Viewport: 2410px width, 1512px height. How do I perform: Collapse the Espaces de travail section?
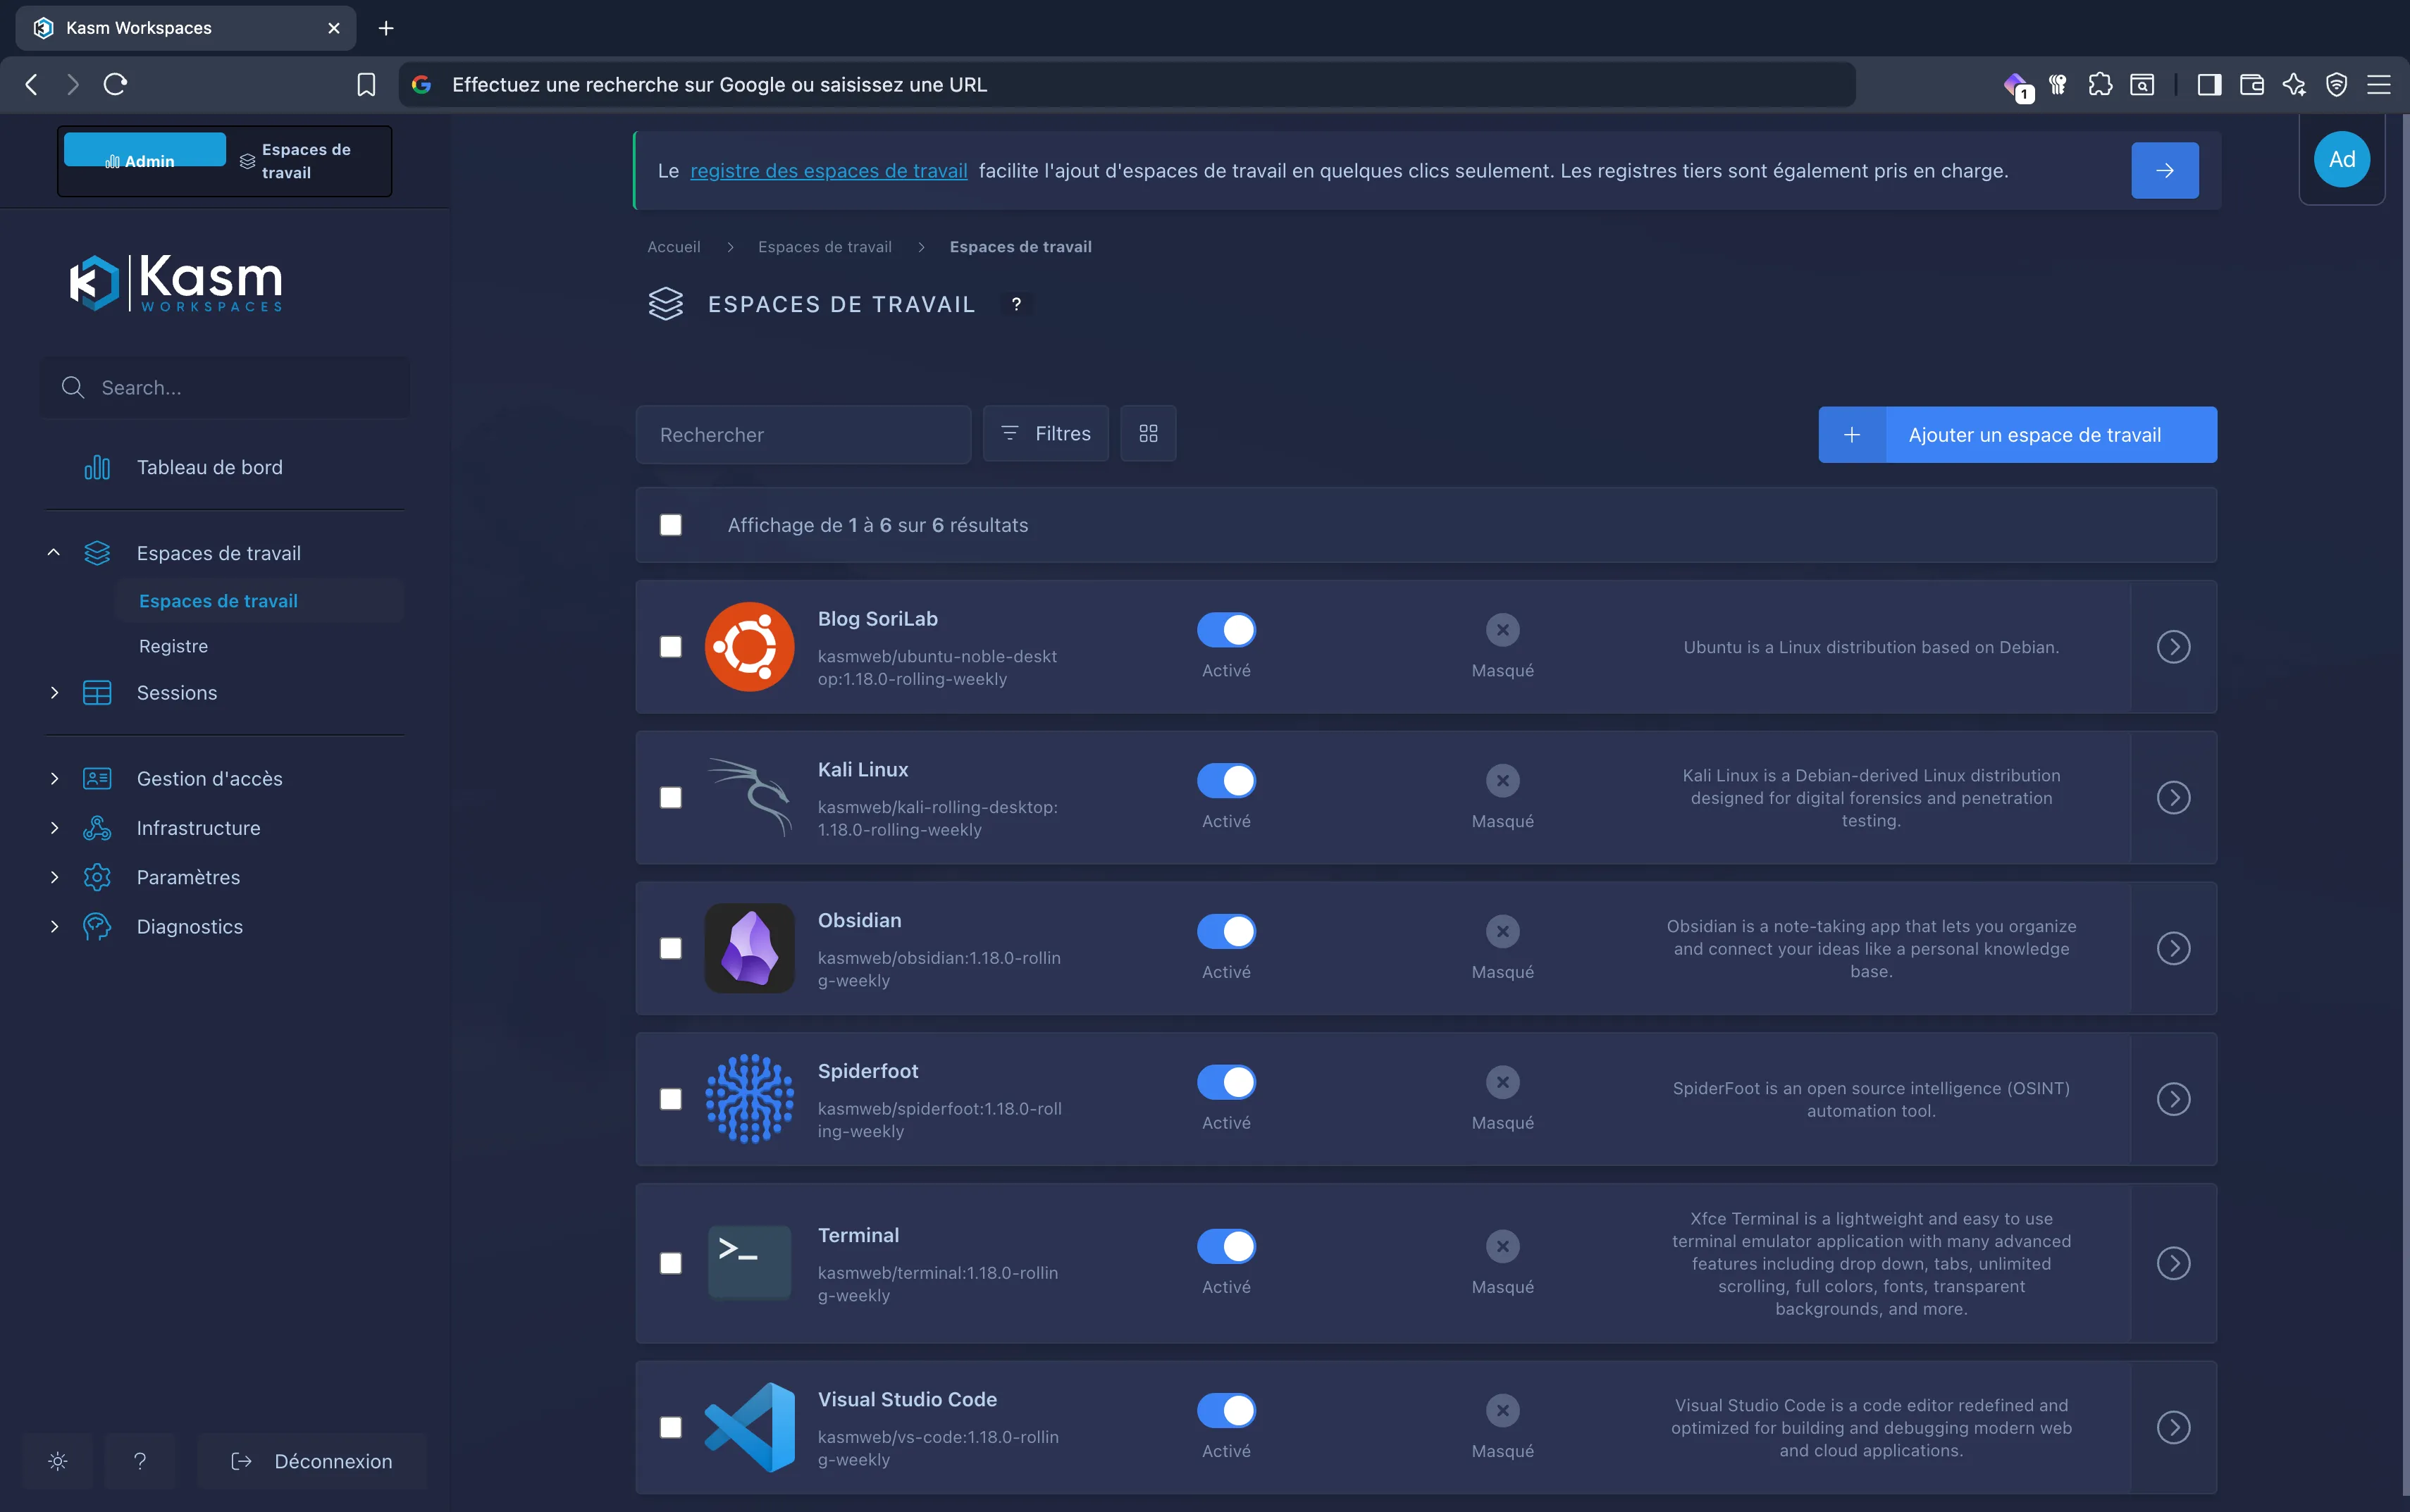tap(55, 552)
